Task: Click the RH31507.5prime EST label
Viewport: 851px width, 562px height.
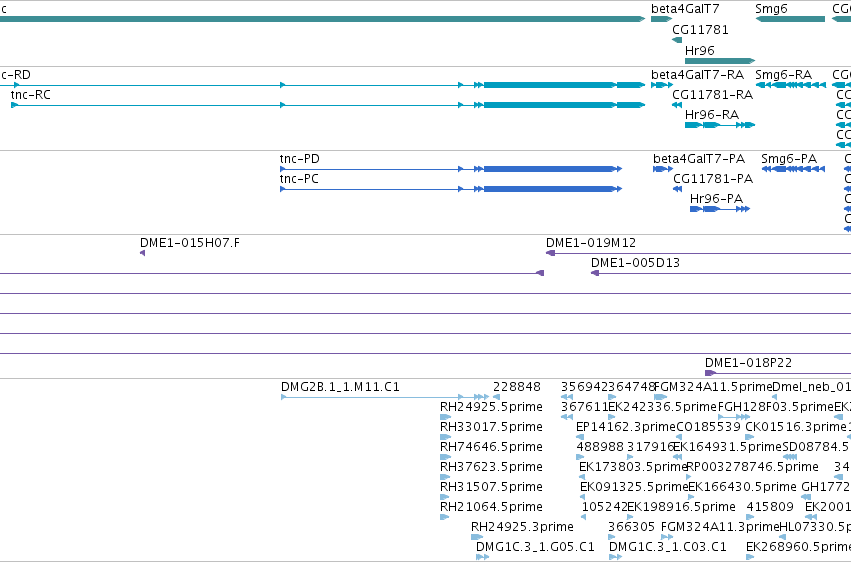Action: 491,488
